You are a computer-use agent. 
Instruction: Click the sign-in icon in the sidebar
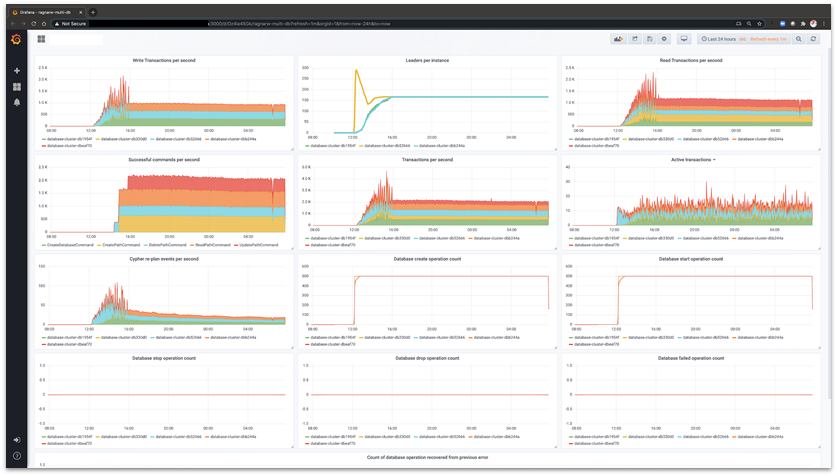(17, 440)
